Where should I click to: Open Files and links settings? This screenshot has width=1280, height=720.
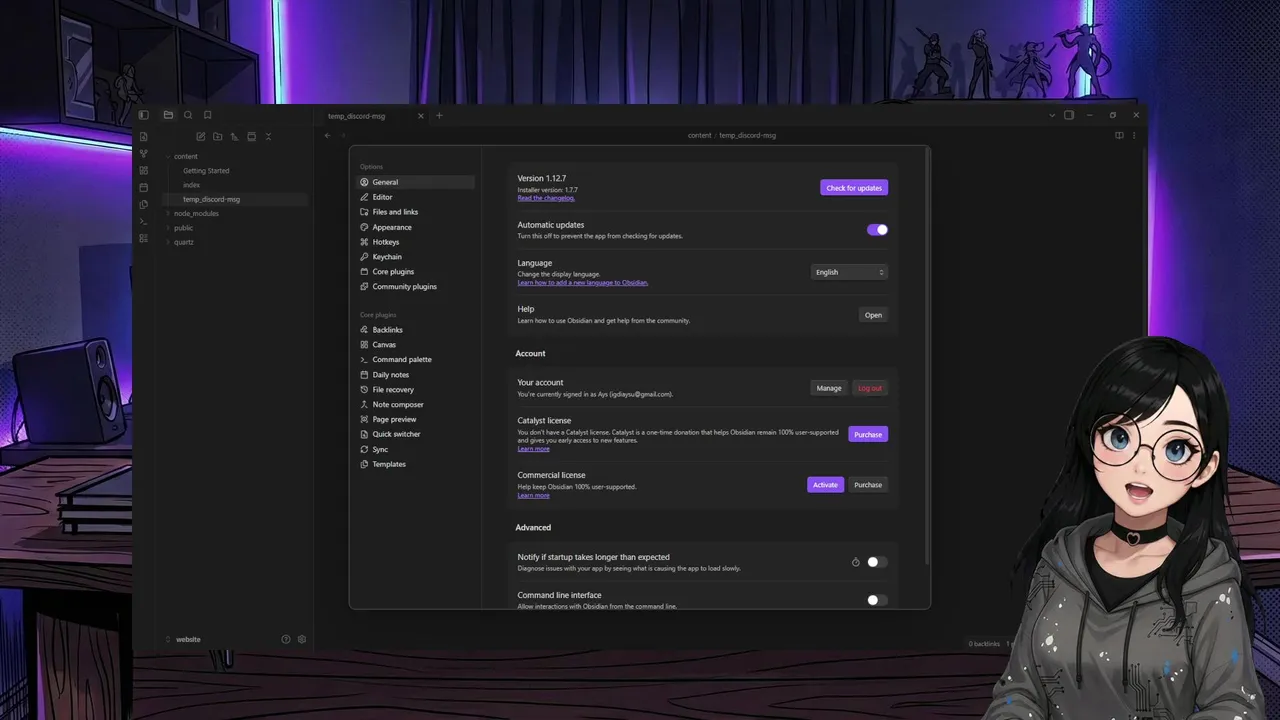tap(415, 212)
